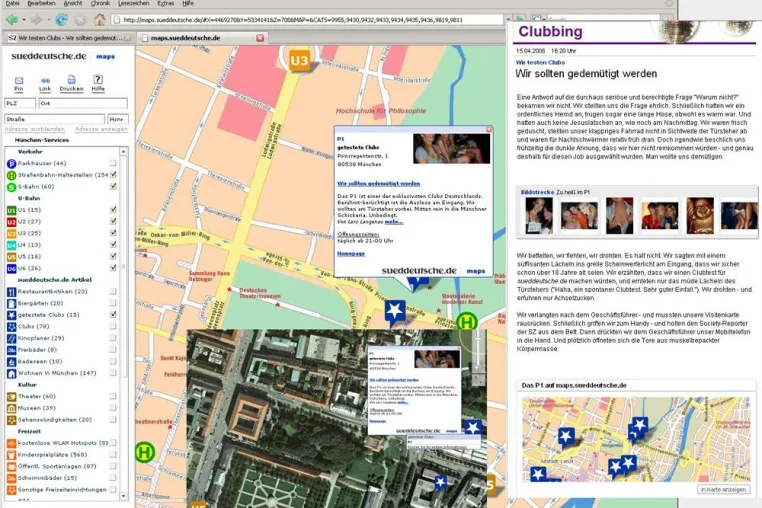Click the Clubbing section heading
762x508 pixels.
(550, 32)
